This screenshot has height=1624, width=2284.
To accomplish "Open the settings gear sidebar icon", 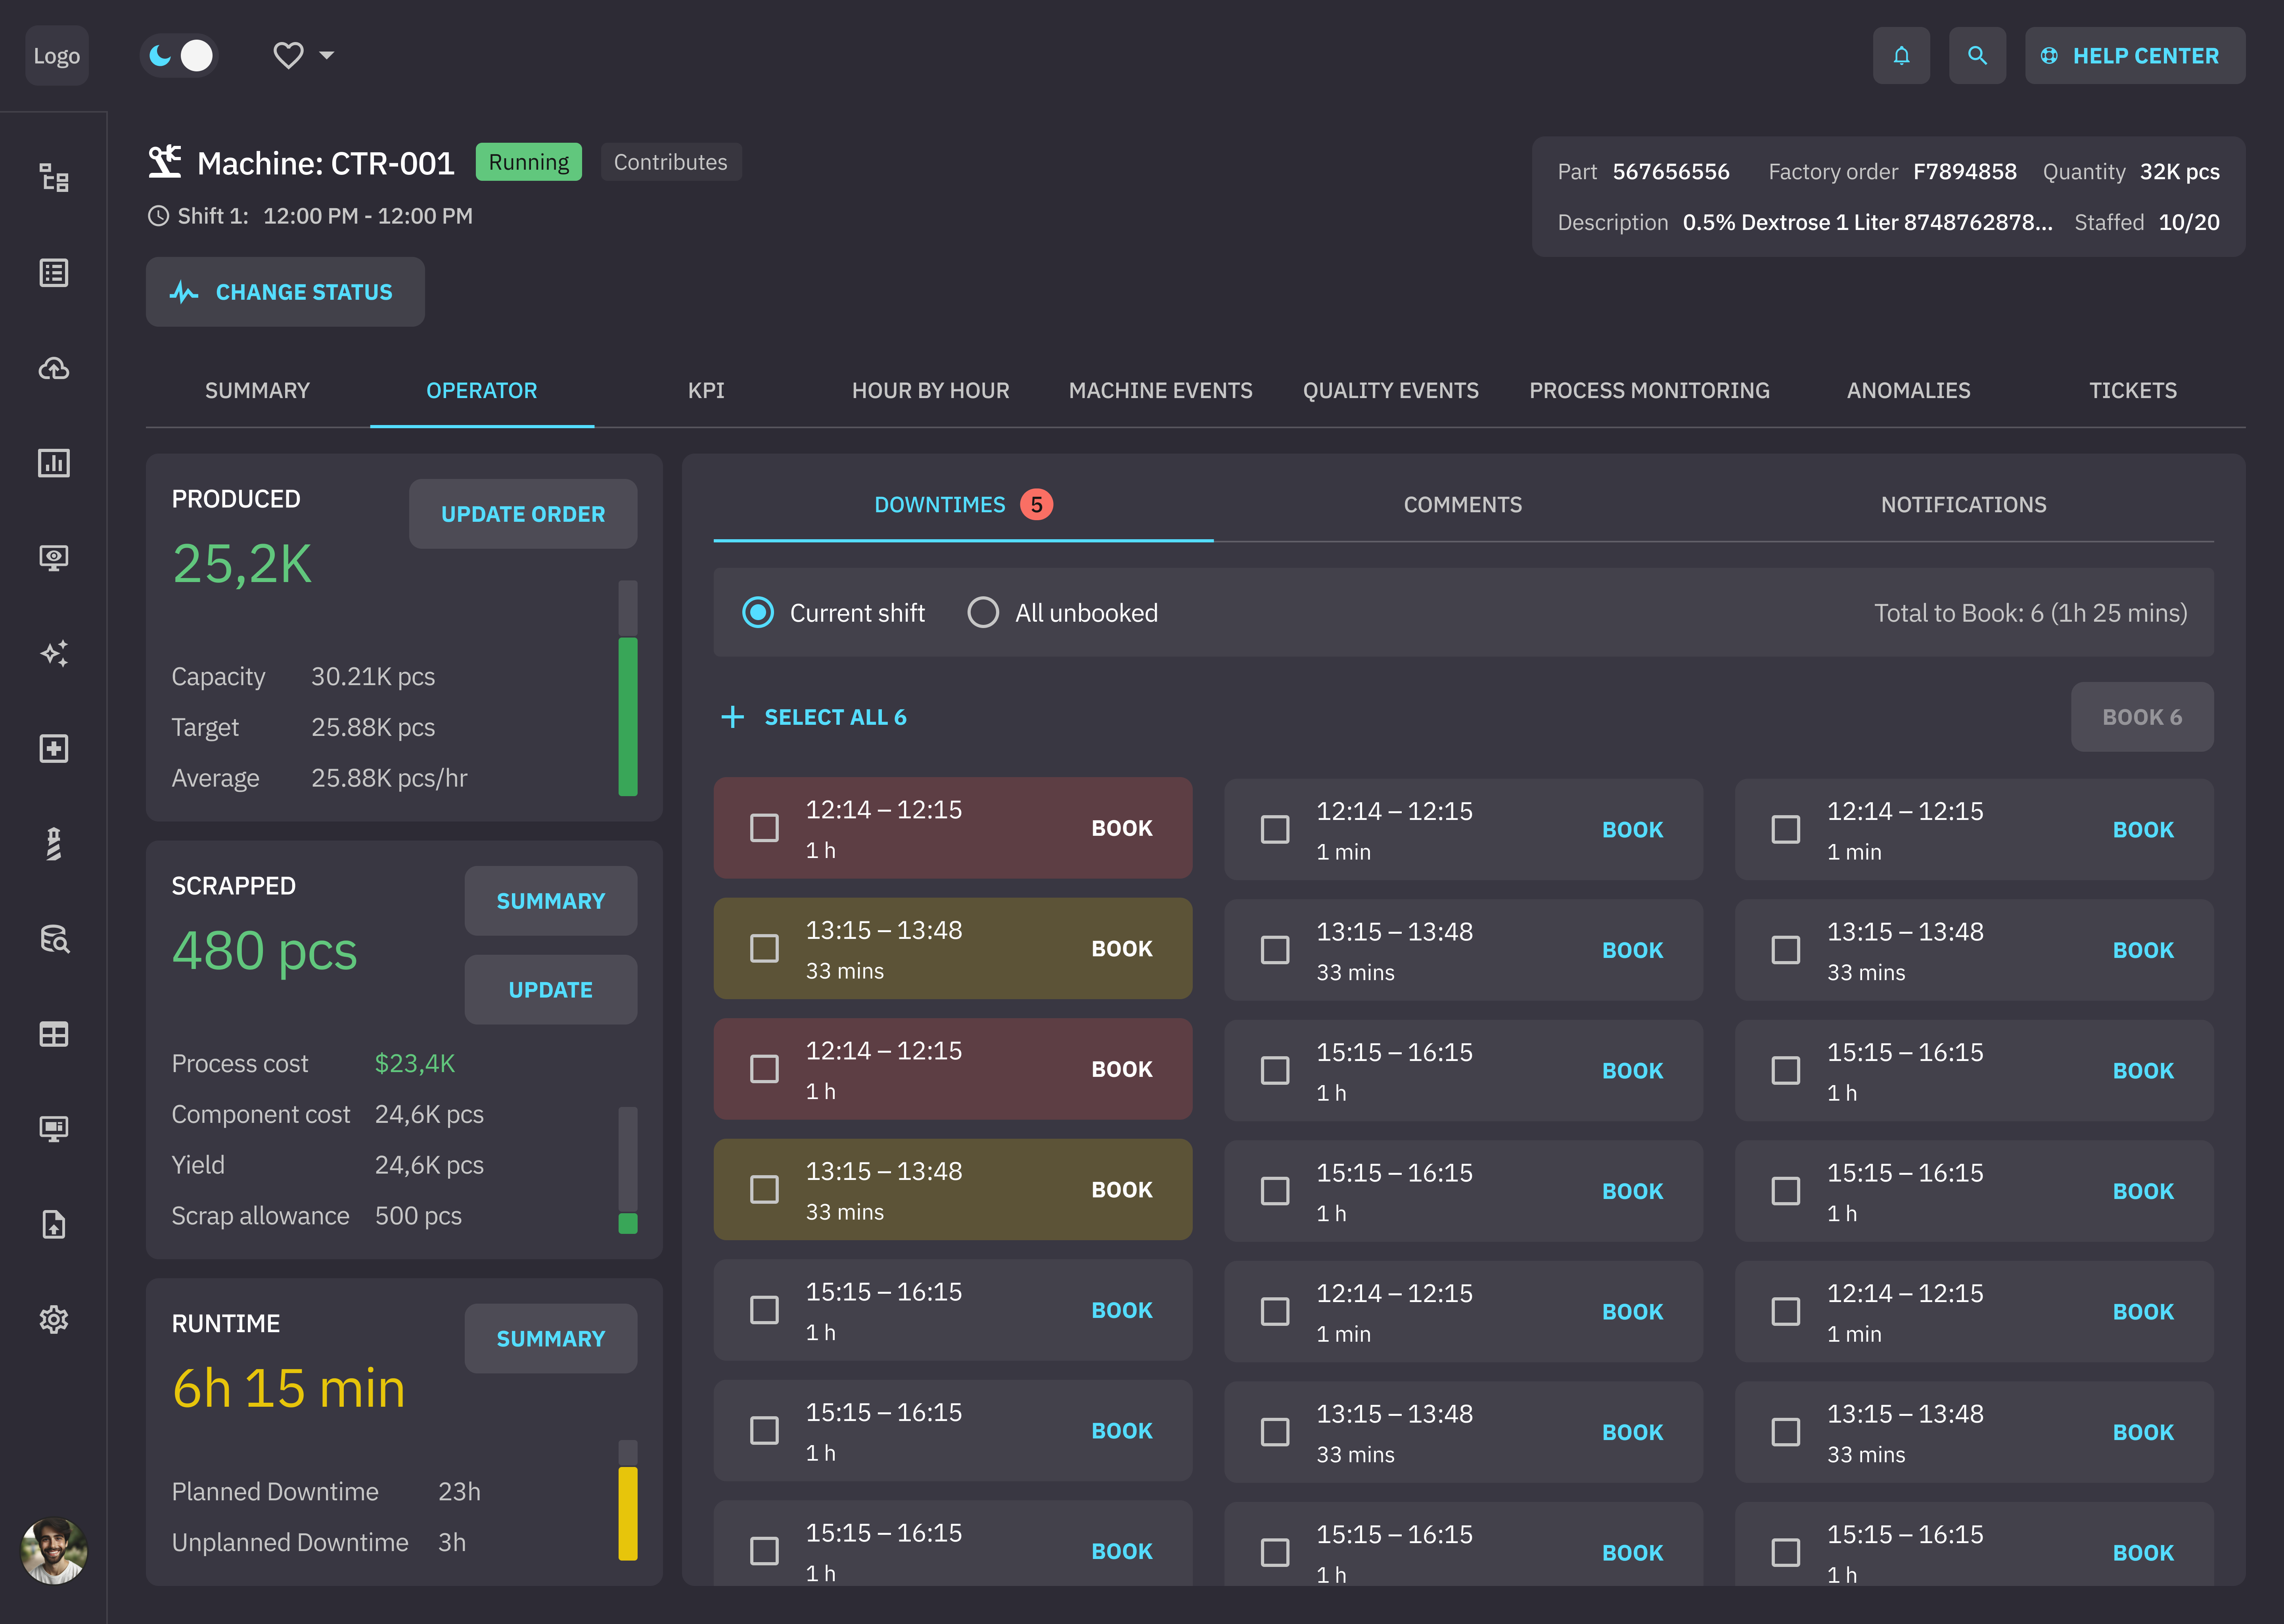I will [54, 1319].
